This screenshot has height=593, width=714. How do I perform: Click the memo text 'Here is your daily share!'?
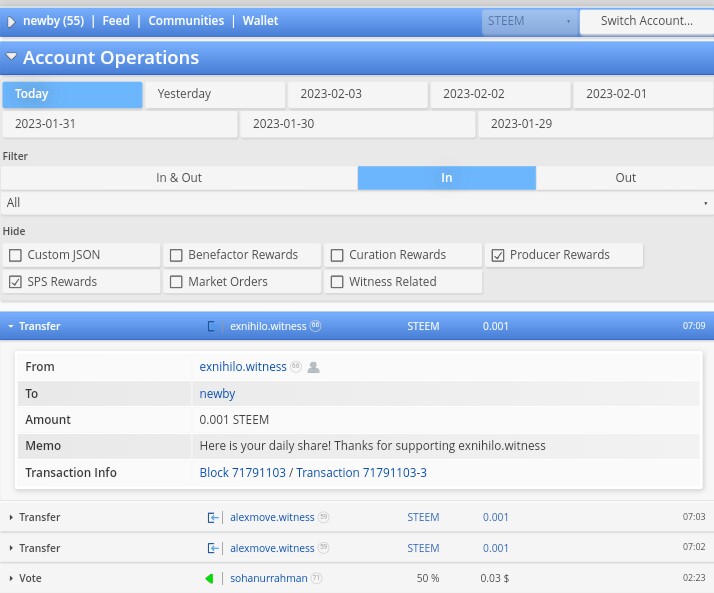[265, 446]
